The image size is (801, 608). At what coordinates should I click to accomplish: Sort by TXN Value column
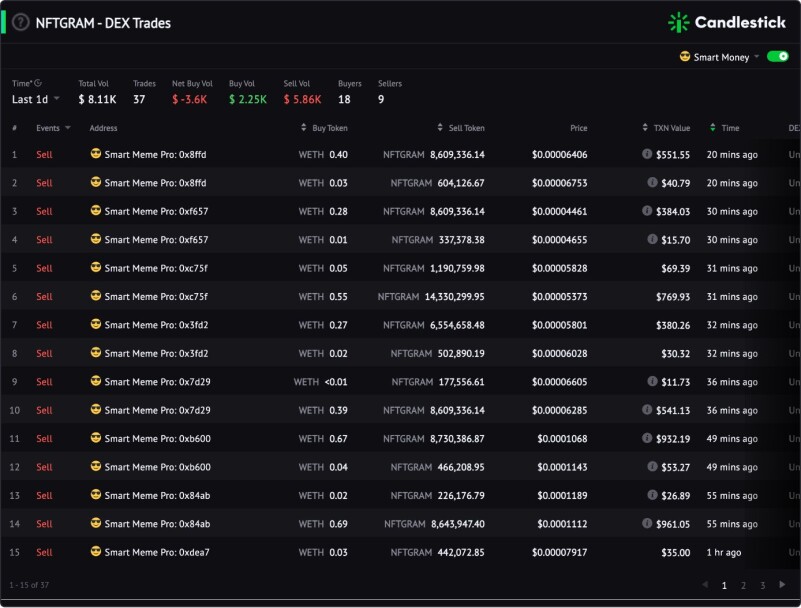[666, 128]
